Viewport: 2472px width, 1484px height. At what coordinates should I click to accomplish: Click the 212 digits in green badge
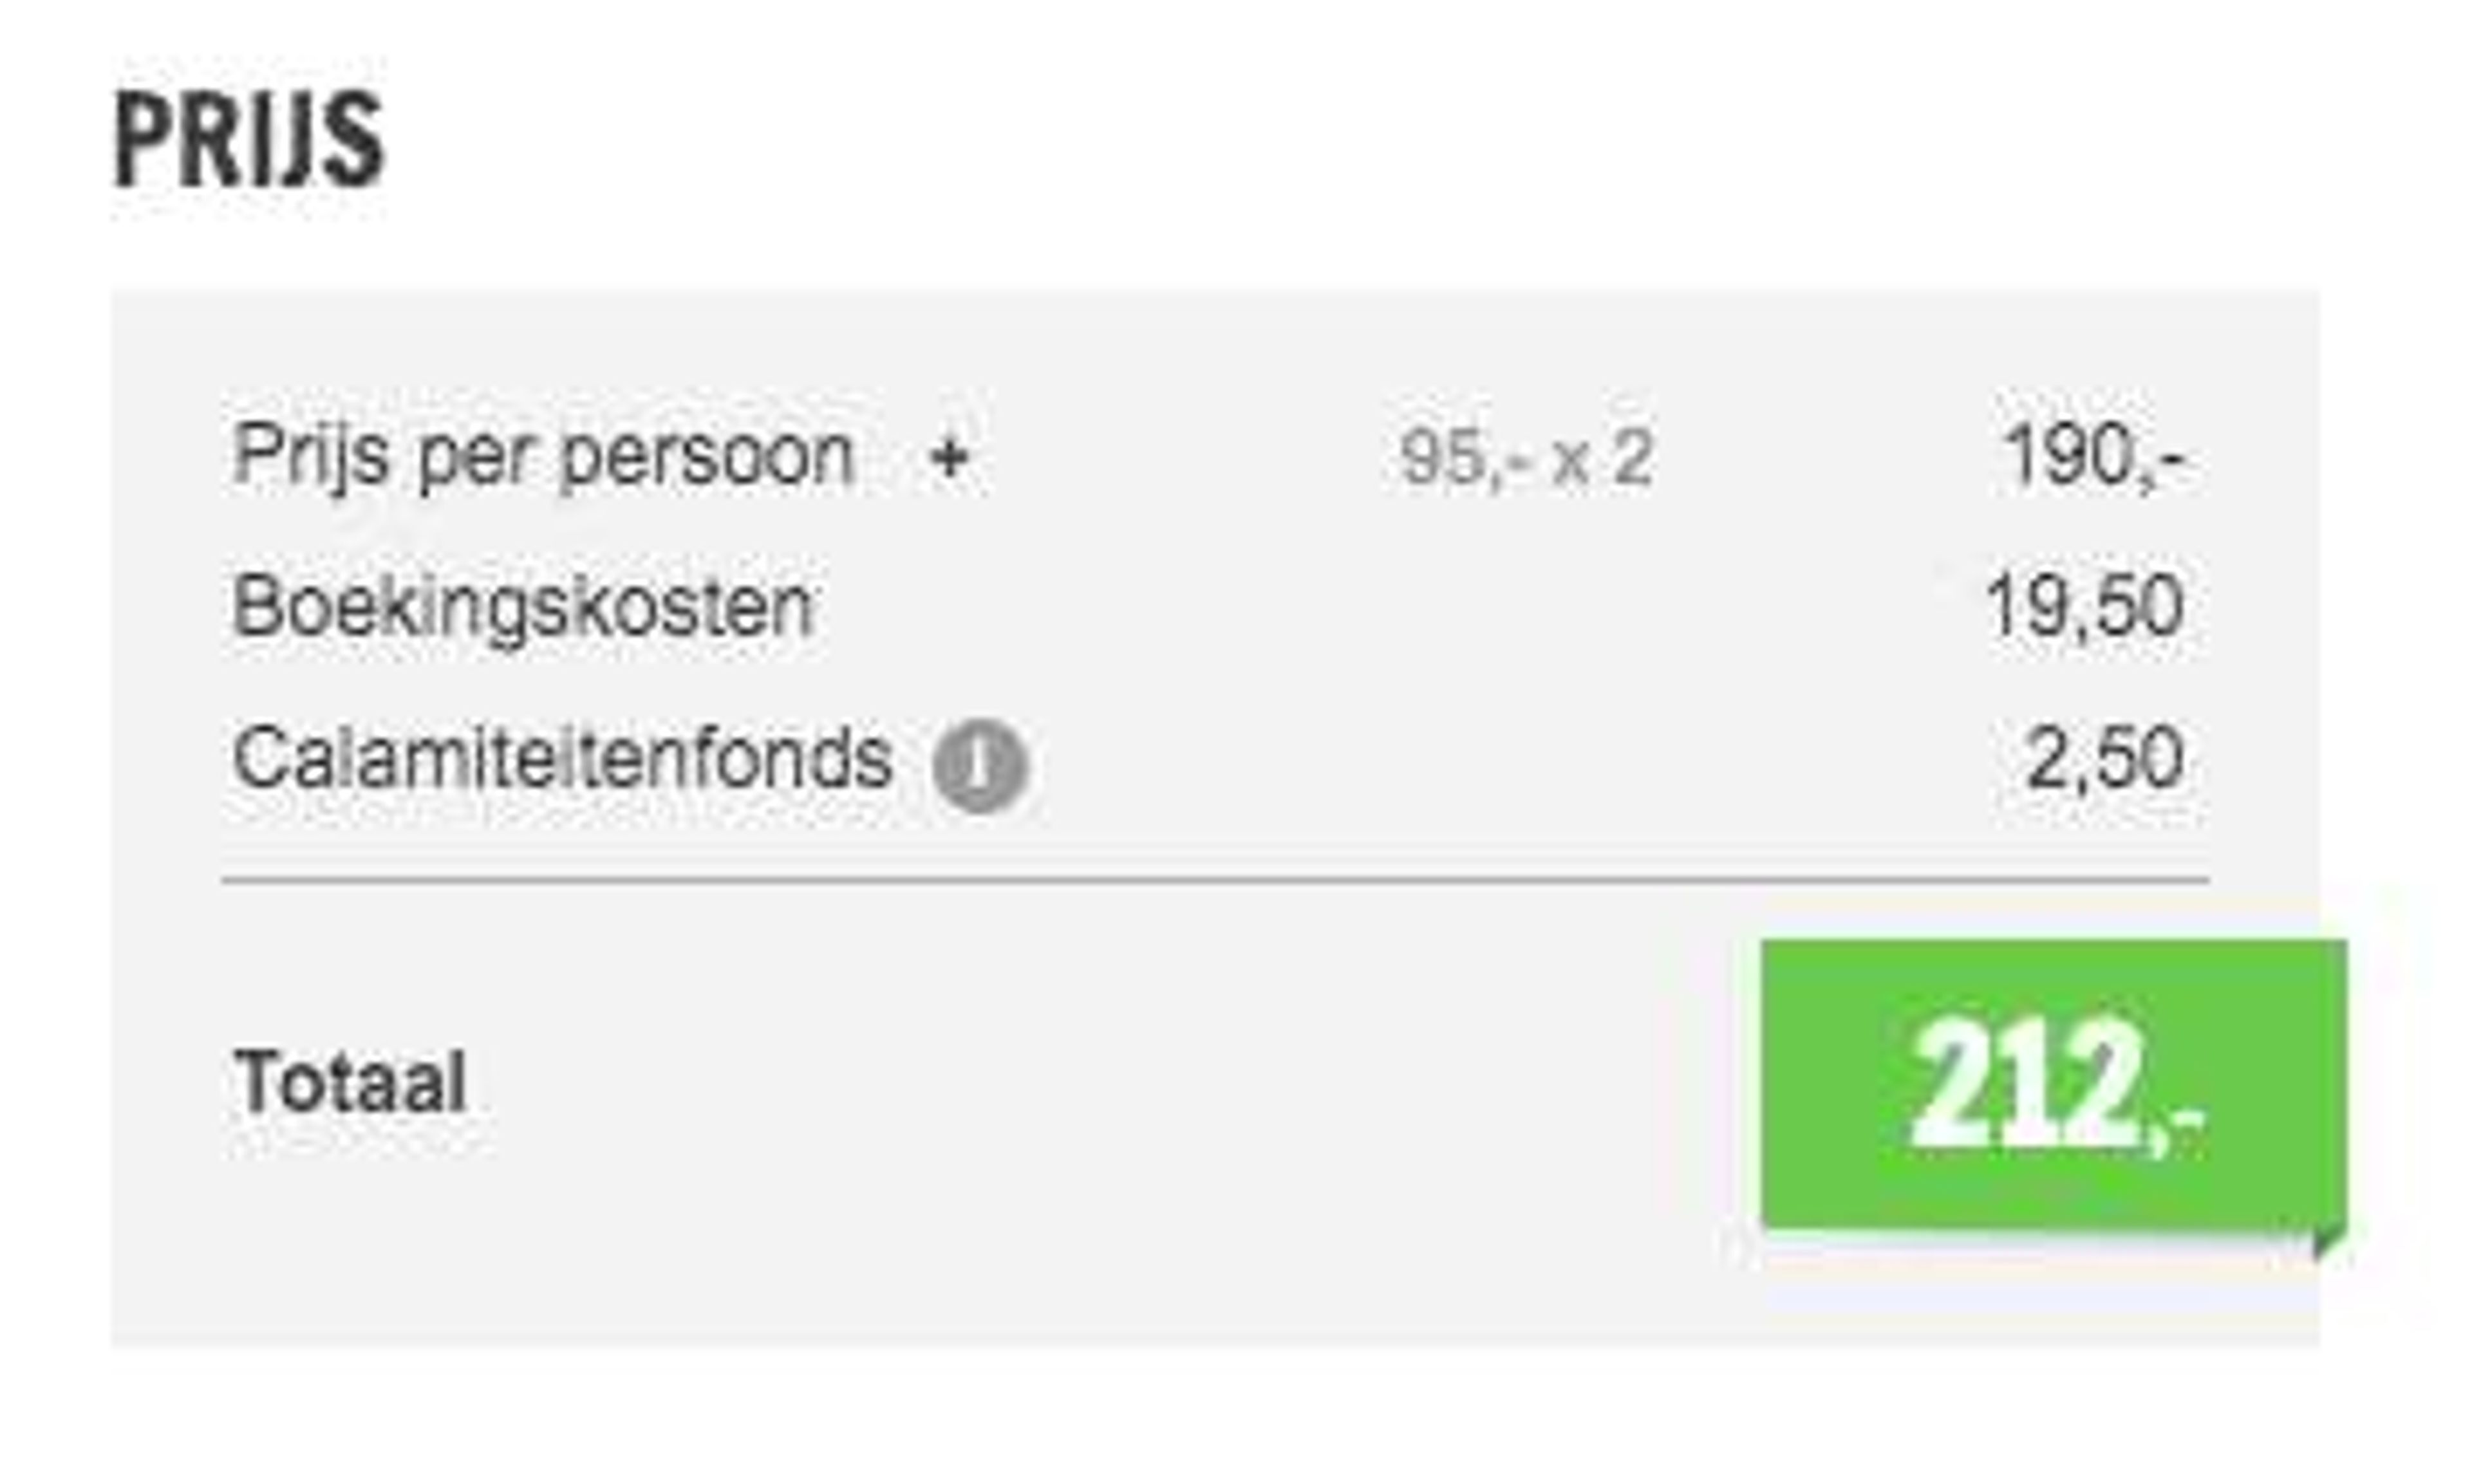(2025, 1083)
